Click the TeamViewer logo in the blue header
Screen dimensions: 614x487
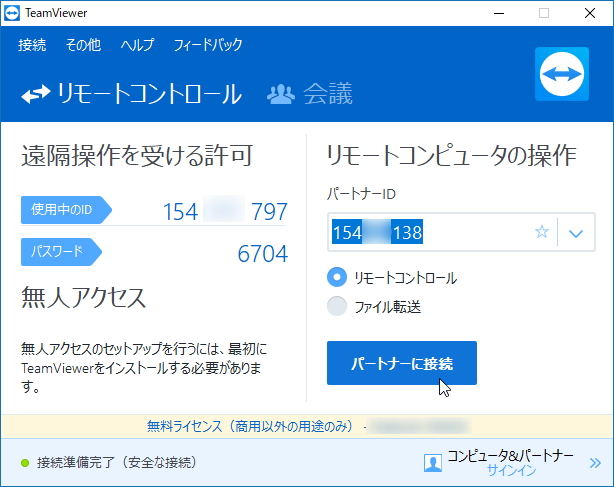pyautogui.click(x=562, y=74)
